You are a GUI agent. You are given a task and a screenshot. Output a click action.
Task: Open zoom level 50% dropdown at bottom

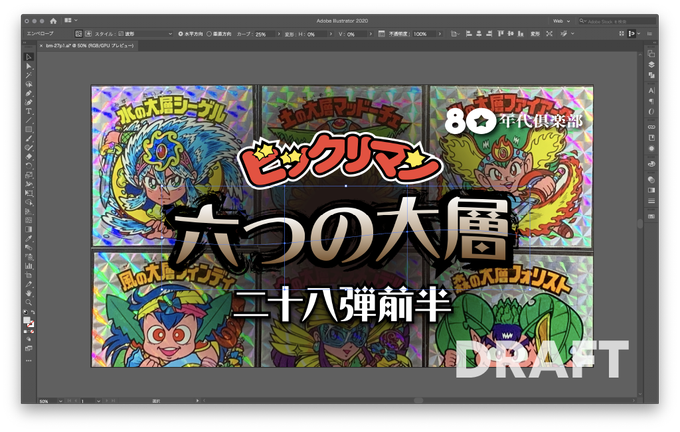click(60, 401)
